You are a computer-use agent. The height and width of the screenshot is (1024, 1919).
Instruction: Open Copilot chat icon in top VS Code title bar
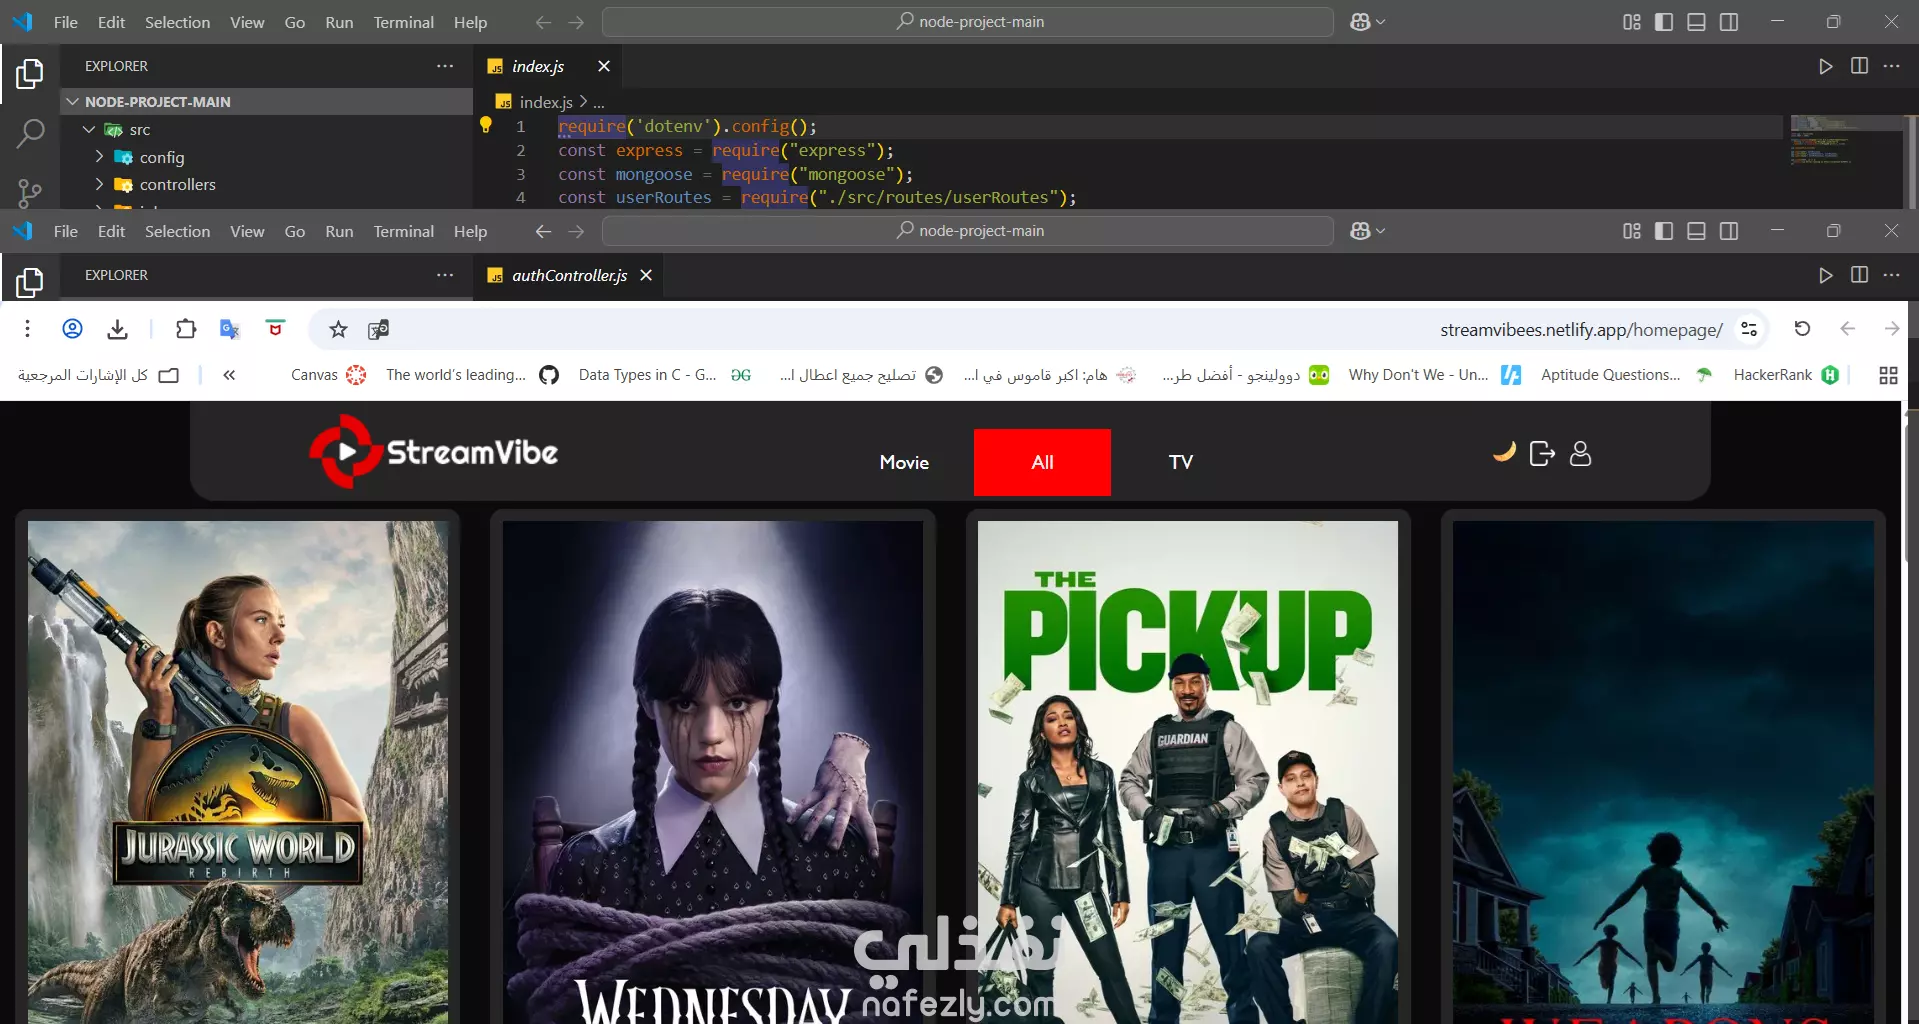1359,22
